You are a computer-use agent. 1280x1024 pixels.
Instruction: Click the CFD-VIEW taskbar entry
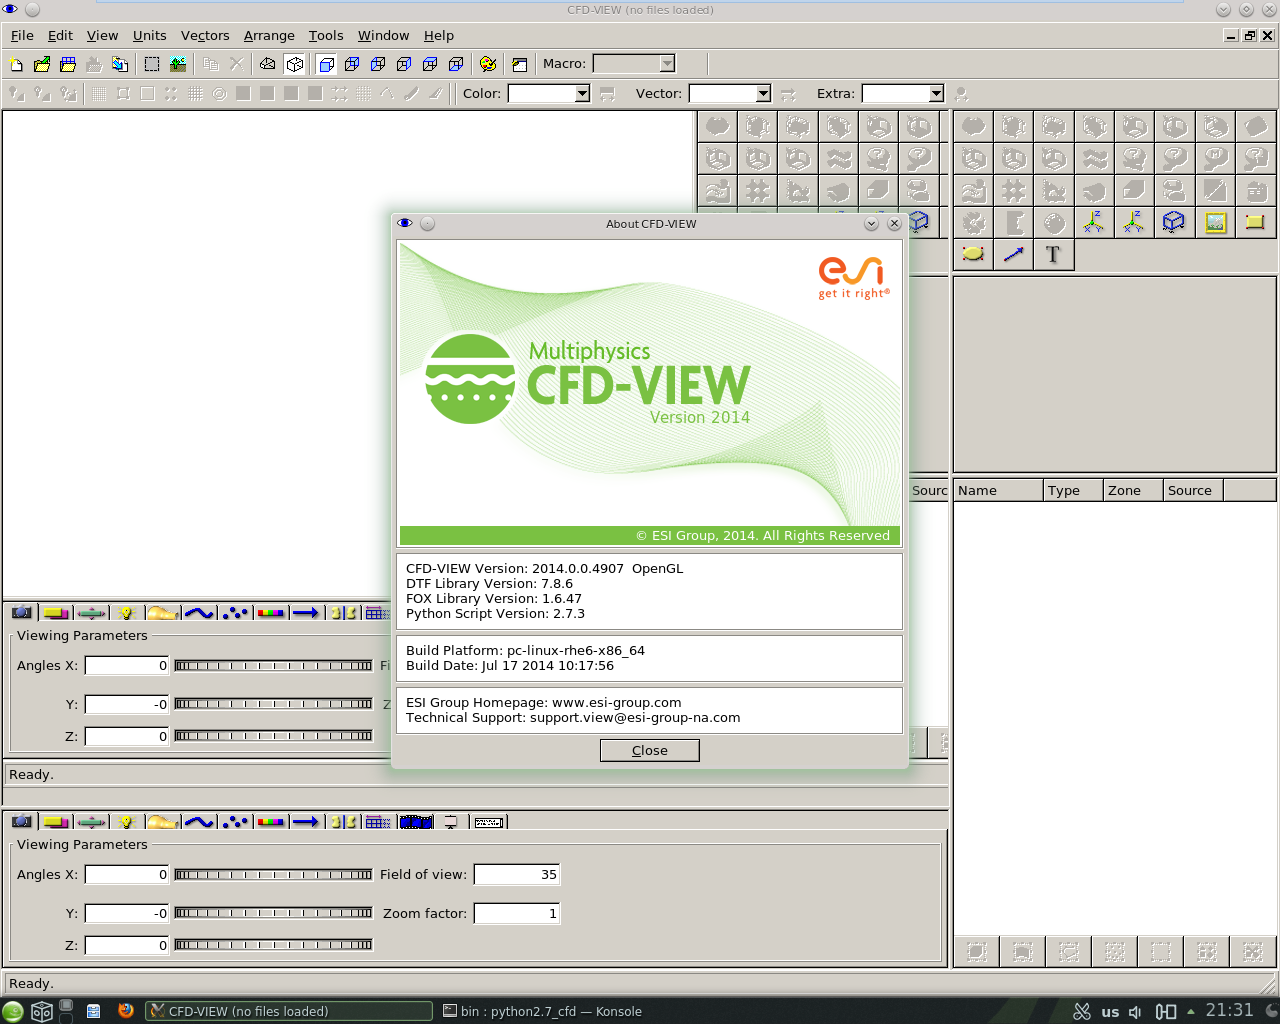289,1011
